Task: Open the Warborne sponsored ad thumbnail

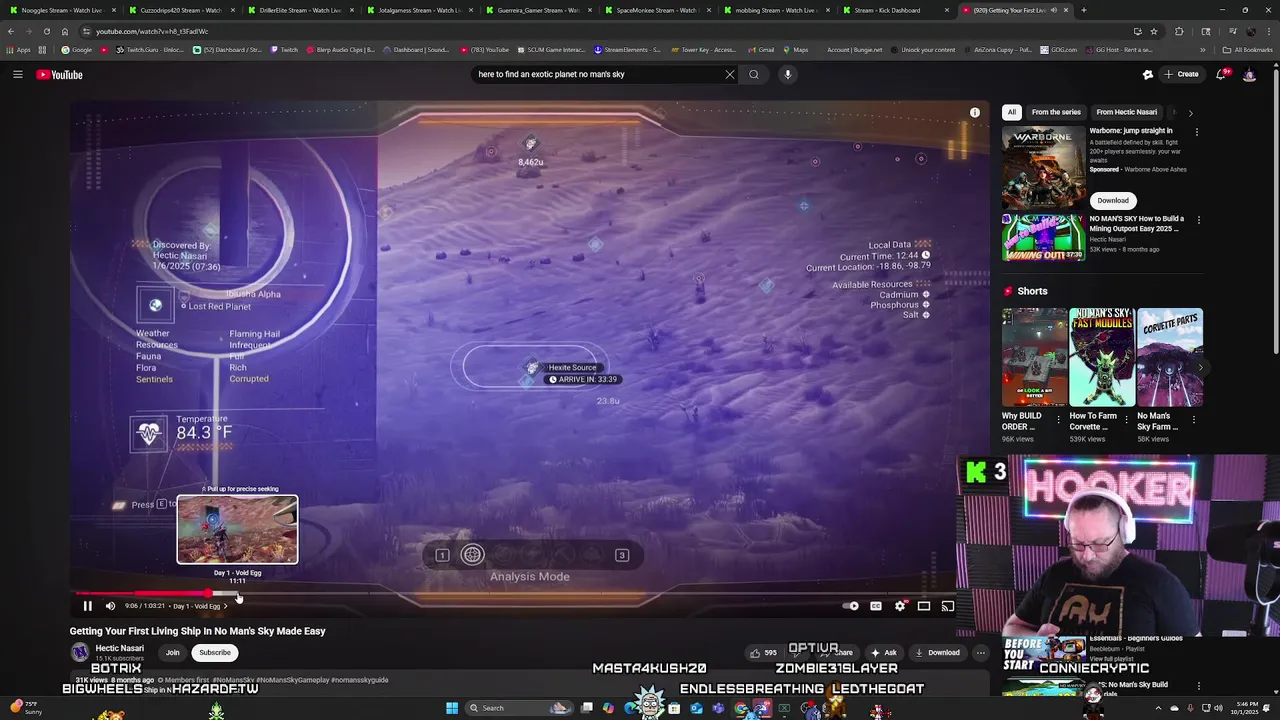Action: click(x=1043, y=167)
